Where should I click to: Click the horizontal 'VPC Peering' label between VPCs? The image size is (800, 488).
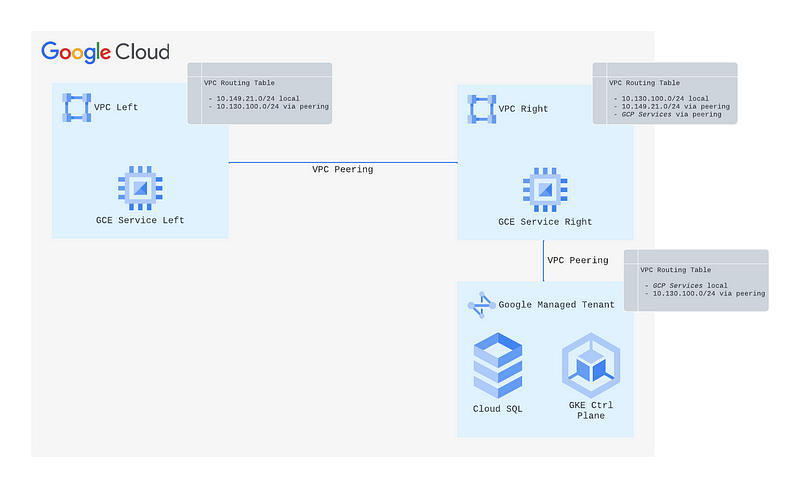(343, 169)
